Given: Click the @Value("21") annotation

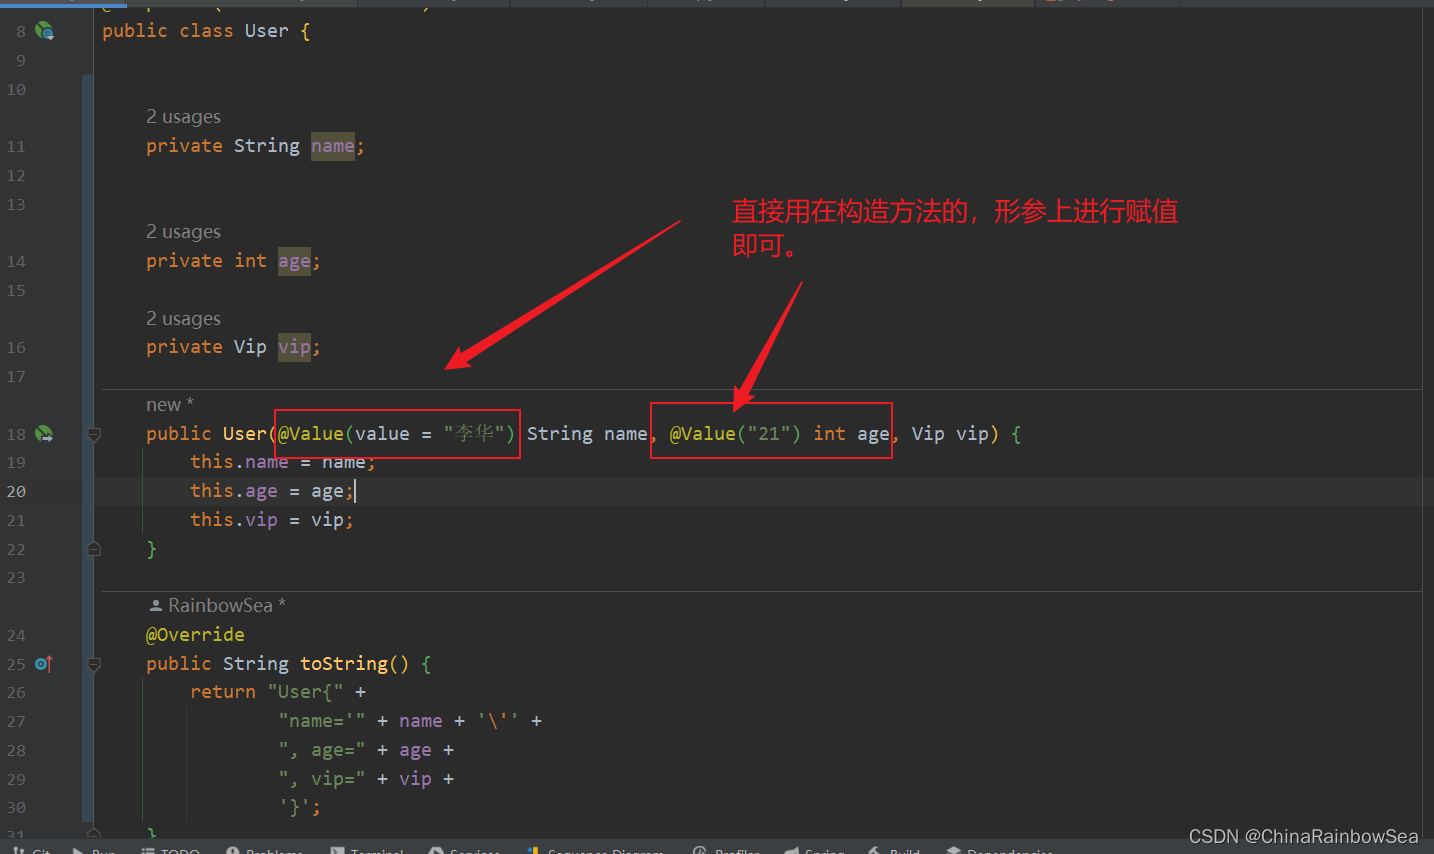Looking at the screenshot, I should coord(735,434).
